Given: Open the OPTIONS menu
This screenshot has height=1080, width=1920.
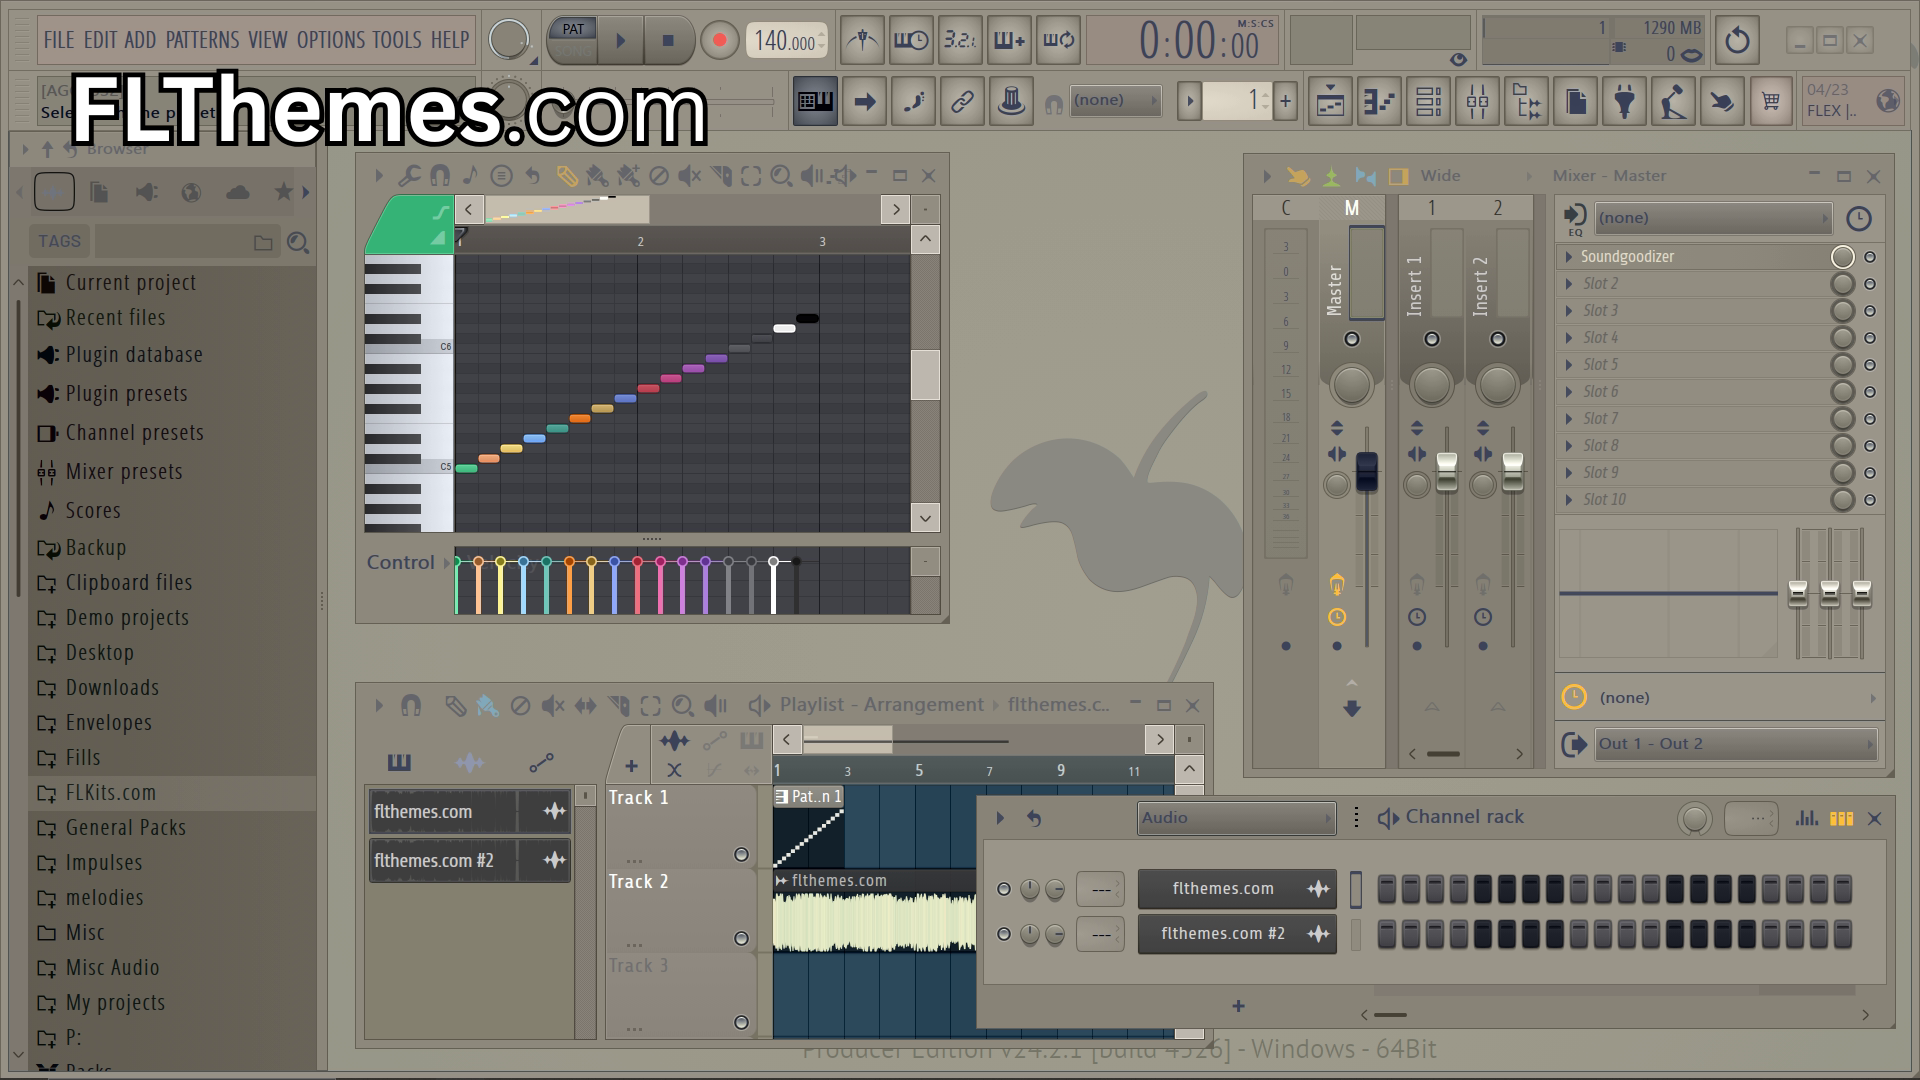Looking at the screenshot, I should coord(331,40).
